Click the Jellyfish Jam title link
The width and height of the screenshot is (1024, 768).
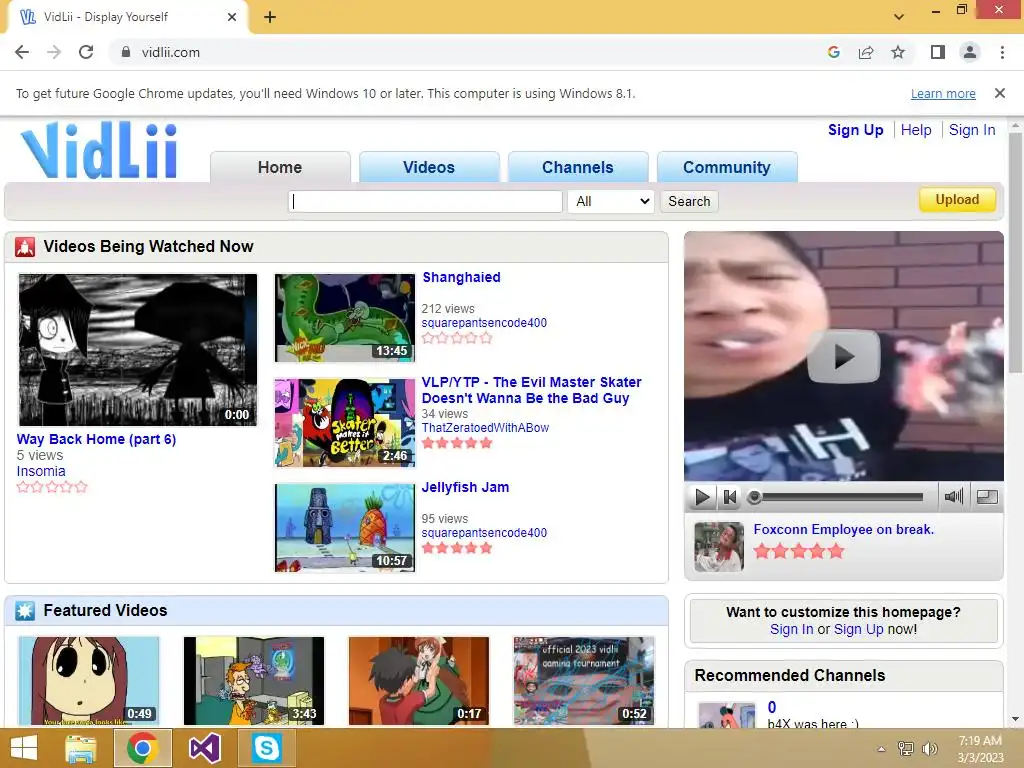pos(465,487)
